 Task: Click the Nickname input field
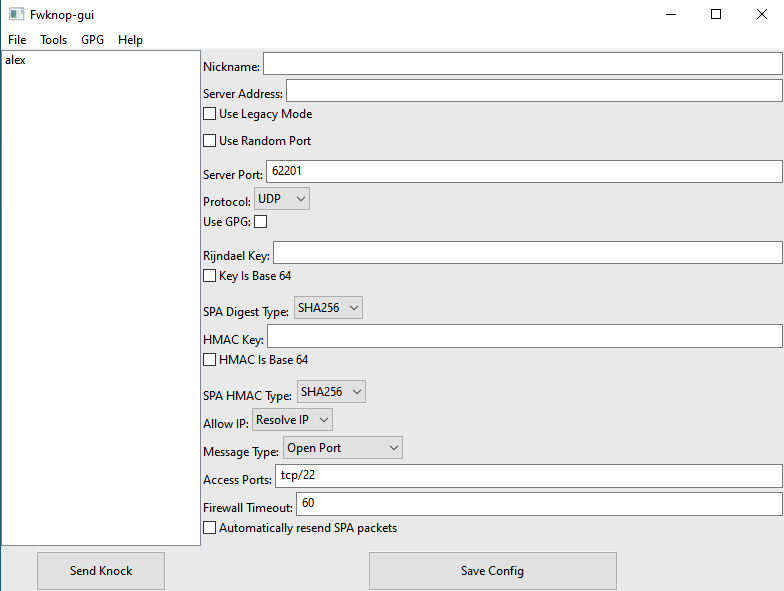(522, 64)
